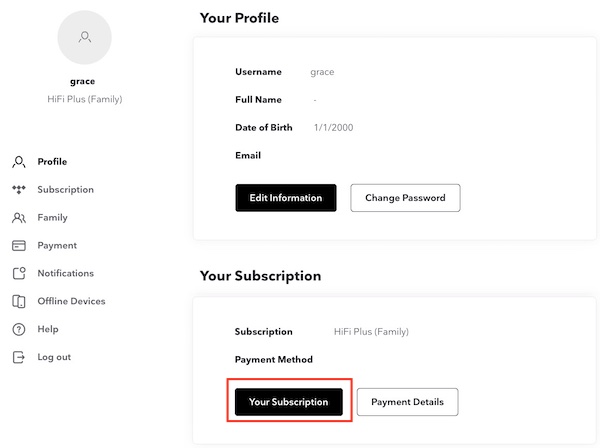Select the Log out text link
This screenshot has height=448, width=600.
coord(54,358)
